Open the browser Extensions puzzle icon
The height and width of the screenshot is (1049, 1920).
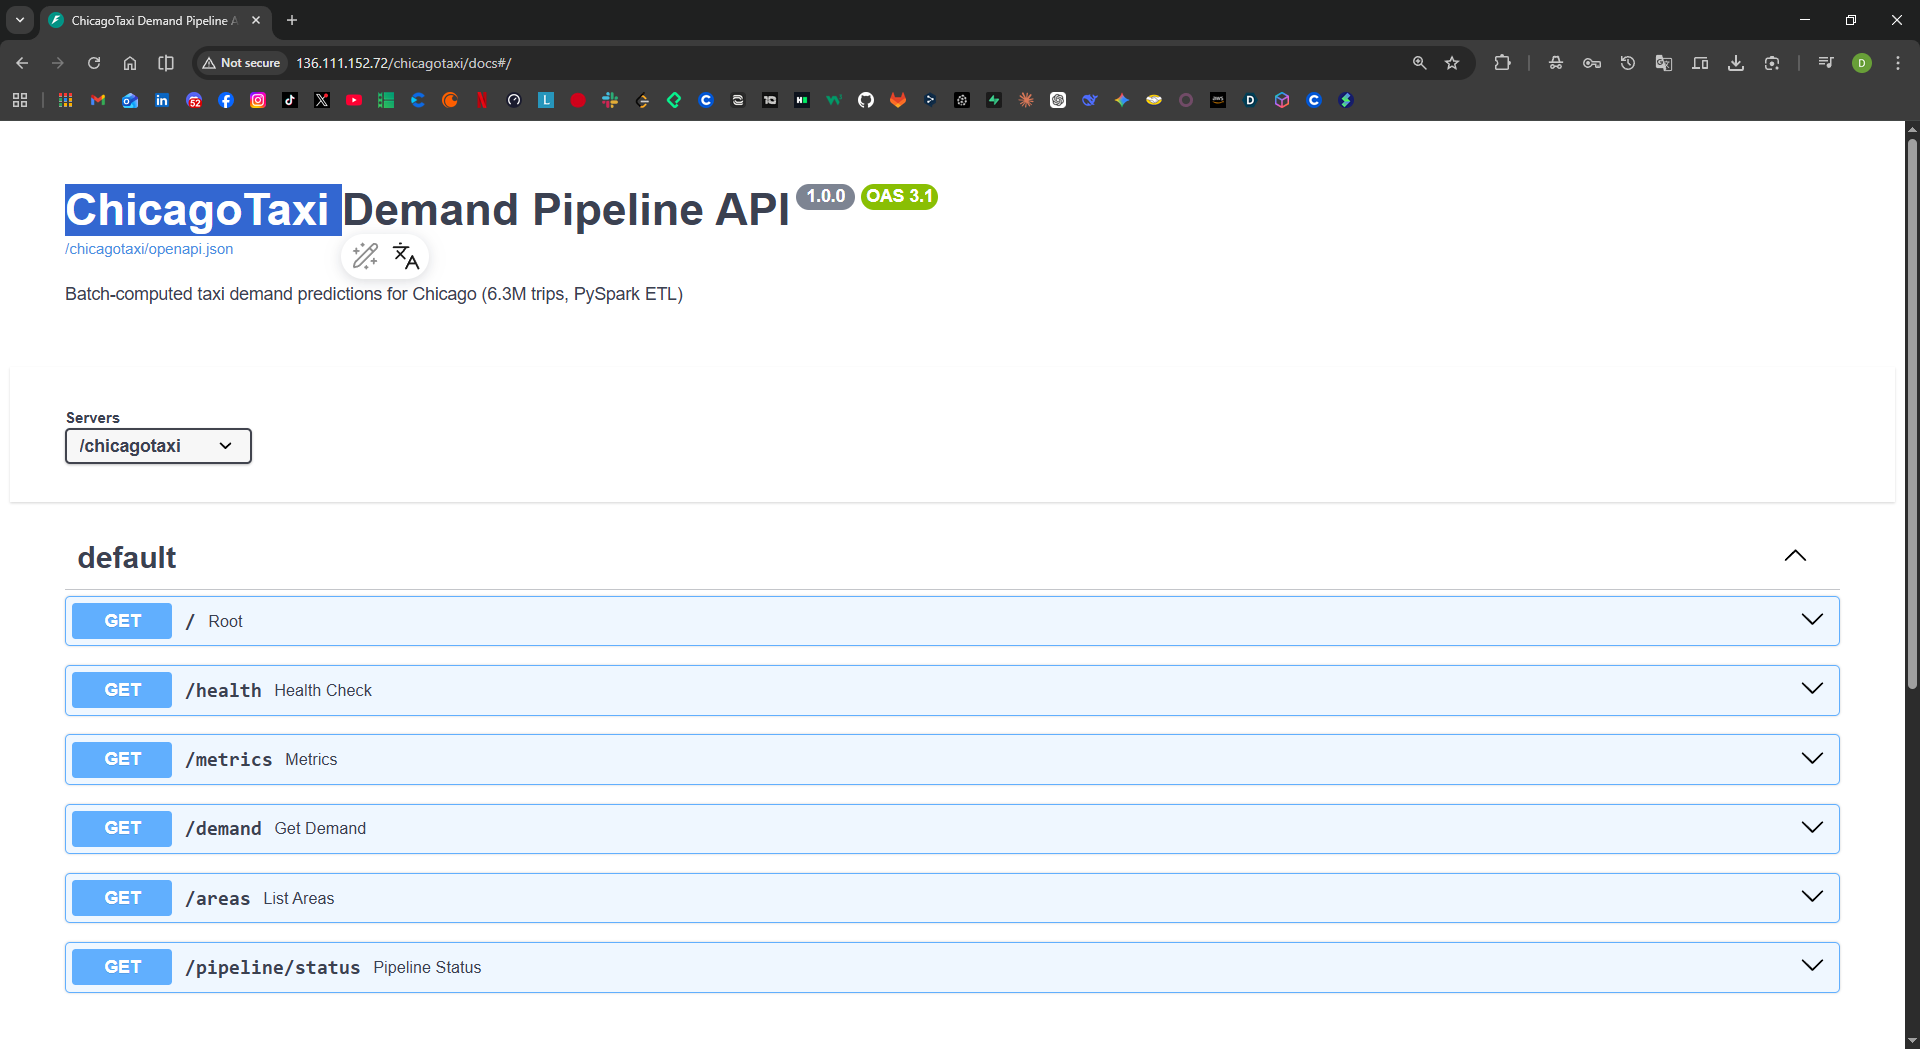pyautogui.click(x=1502, y=63)
